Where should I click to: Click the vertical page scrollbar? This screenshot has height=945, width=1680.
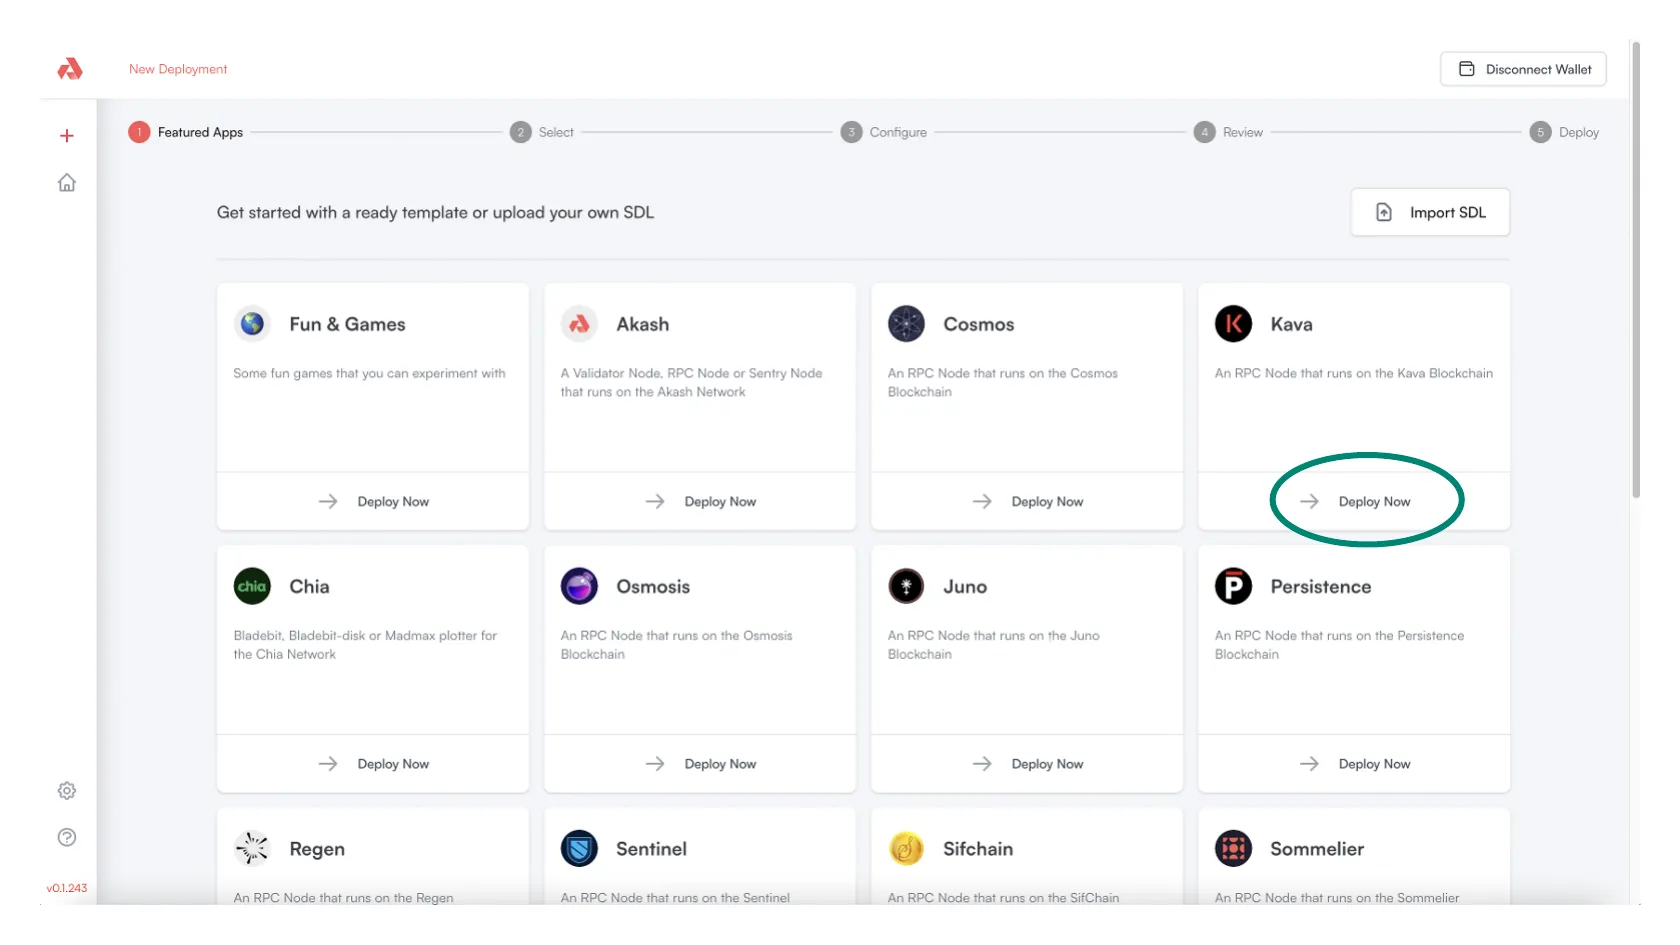[x=1635, y=270]
